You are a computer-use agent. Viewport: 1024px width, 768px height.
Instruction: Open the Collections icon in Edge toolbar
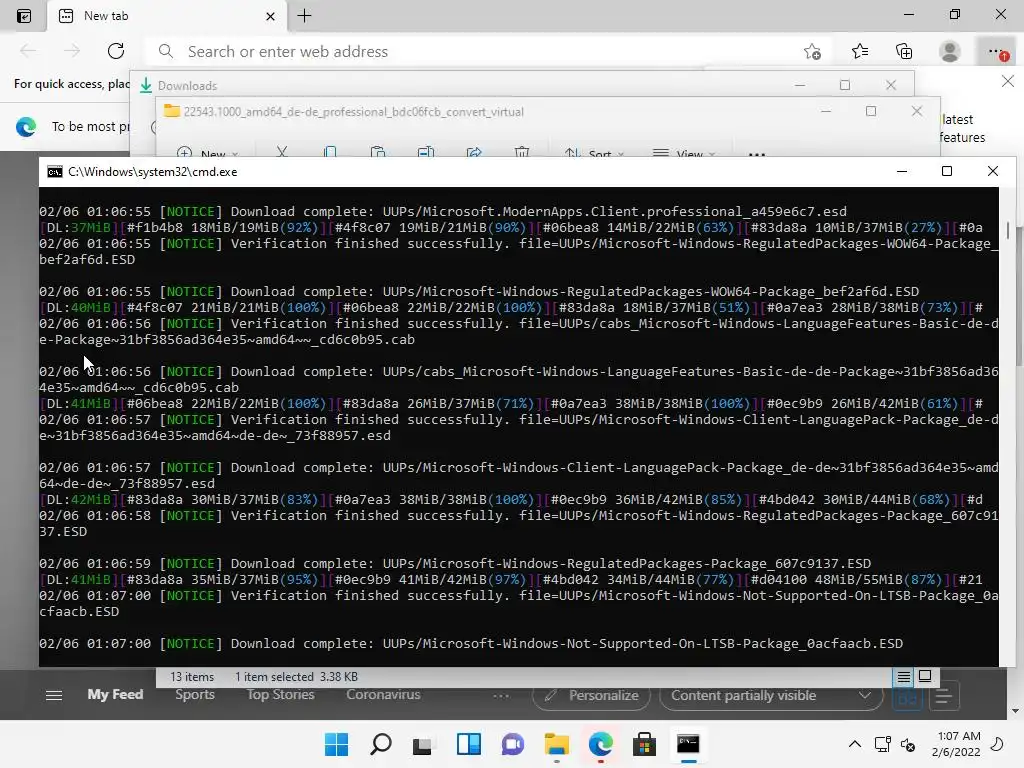pyautogui.click(x=904, y=52)
